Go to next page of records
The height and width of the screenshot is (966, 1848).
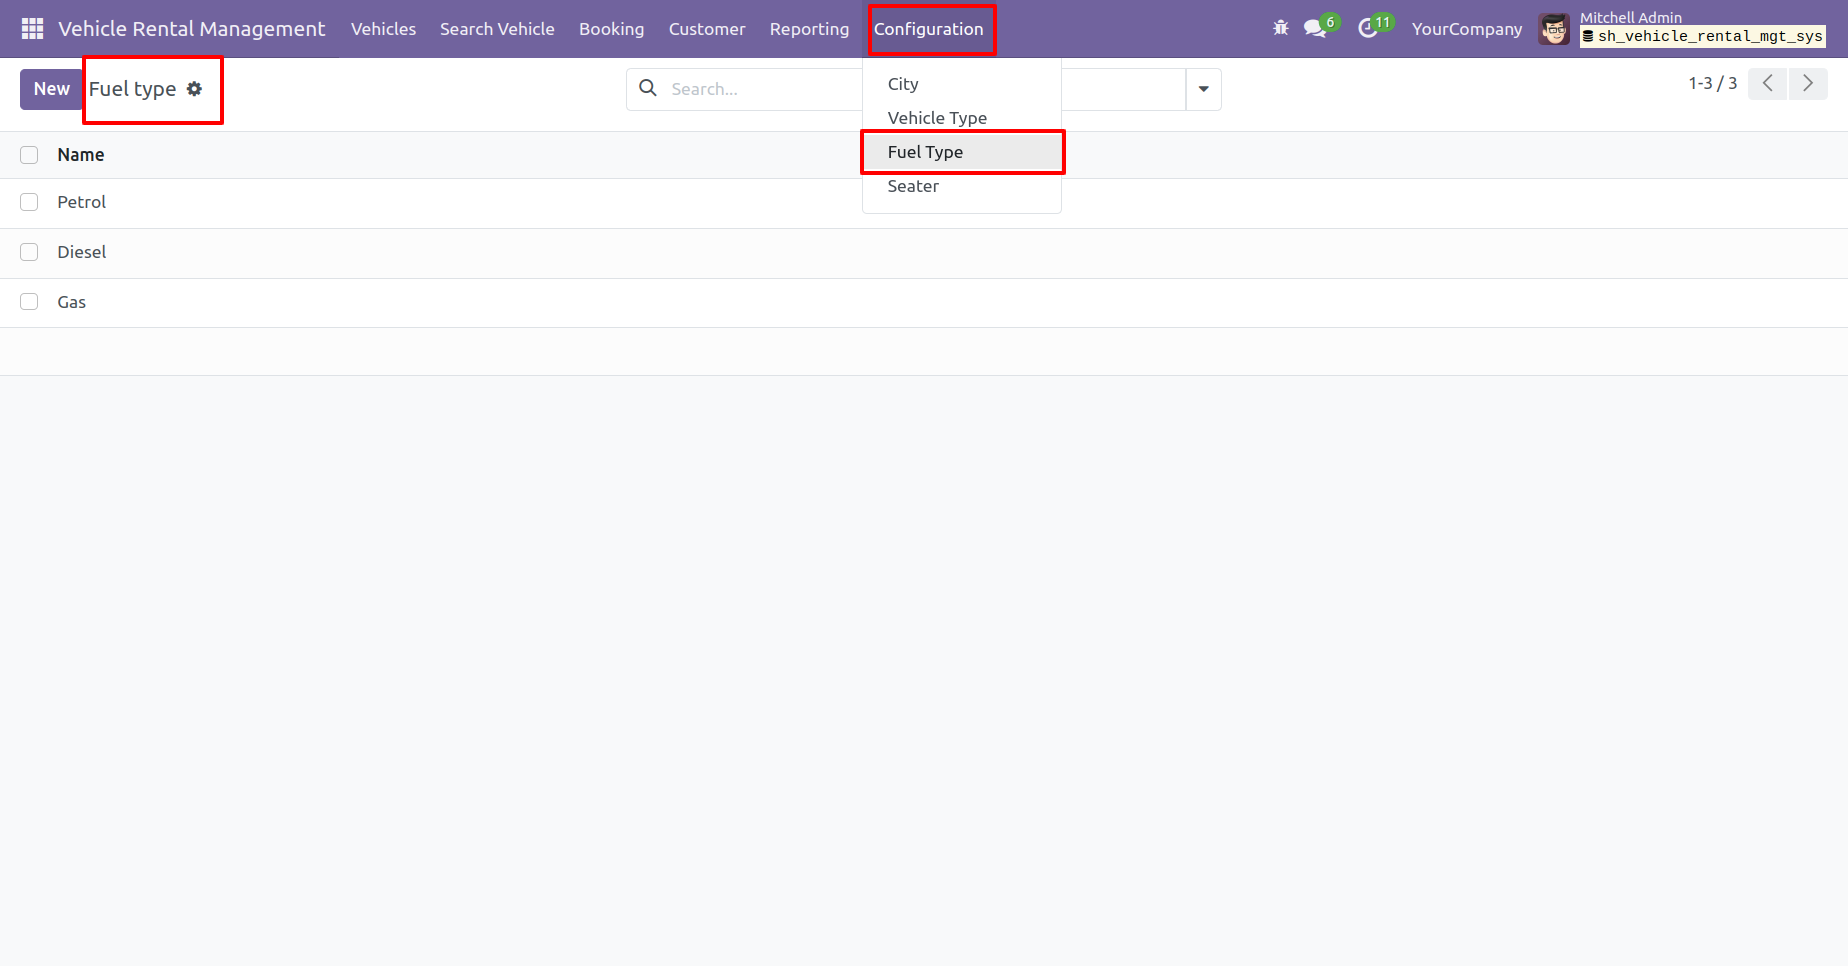pos(1808,84)
